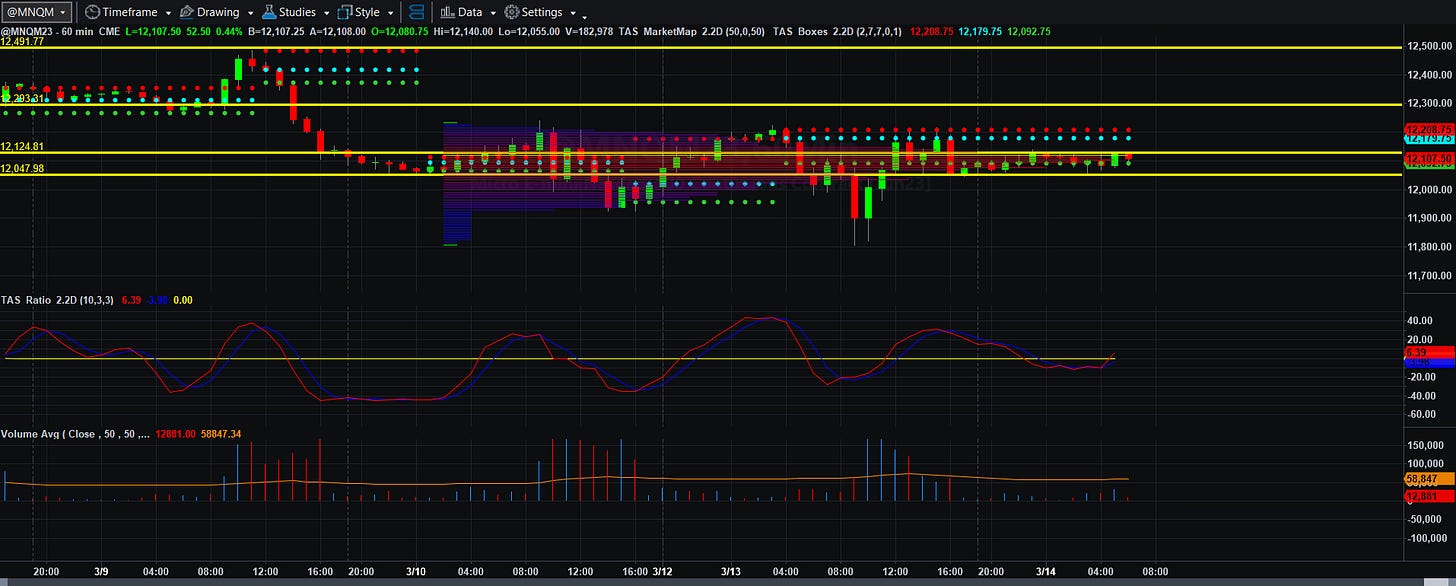This screenshot has height=586, width=1456.
Task: Click the red 12,208.75 price axis tag
Action: point(1429,130)
